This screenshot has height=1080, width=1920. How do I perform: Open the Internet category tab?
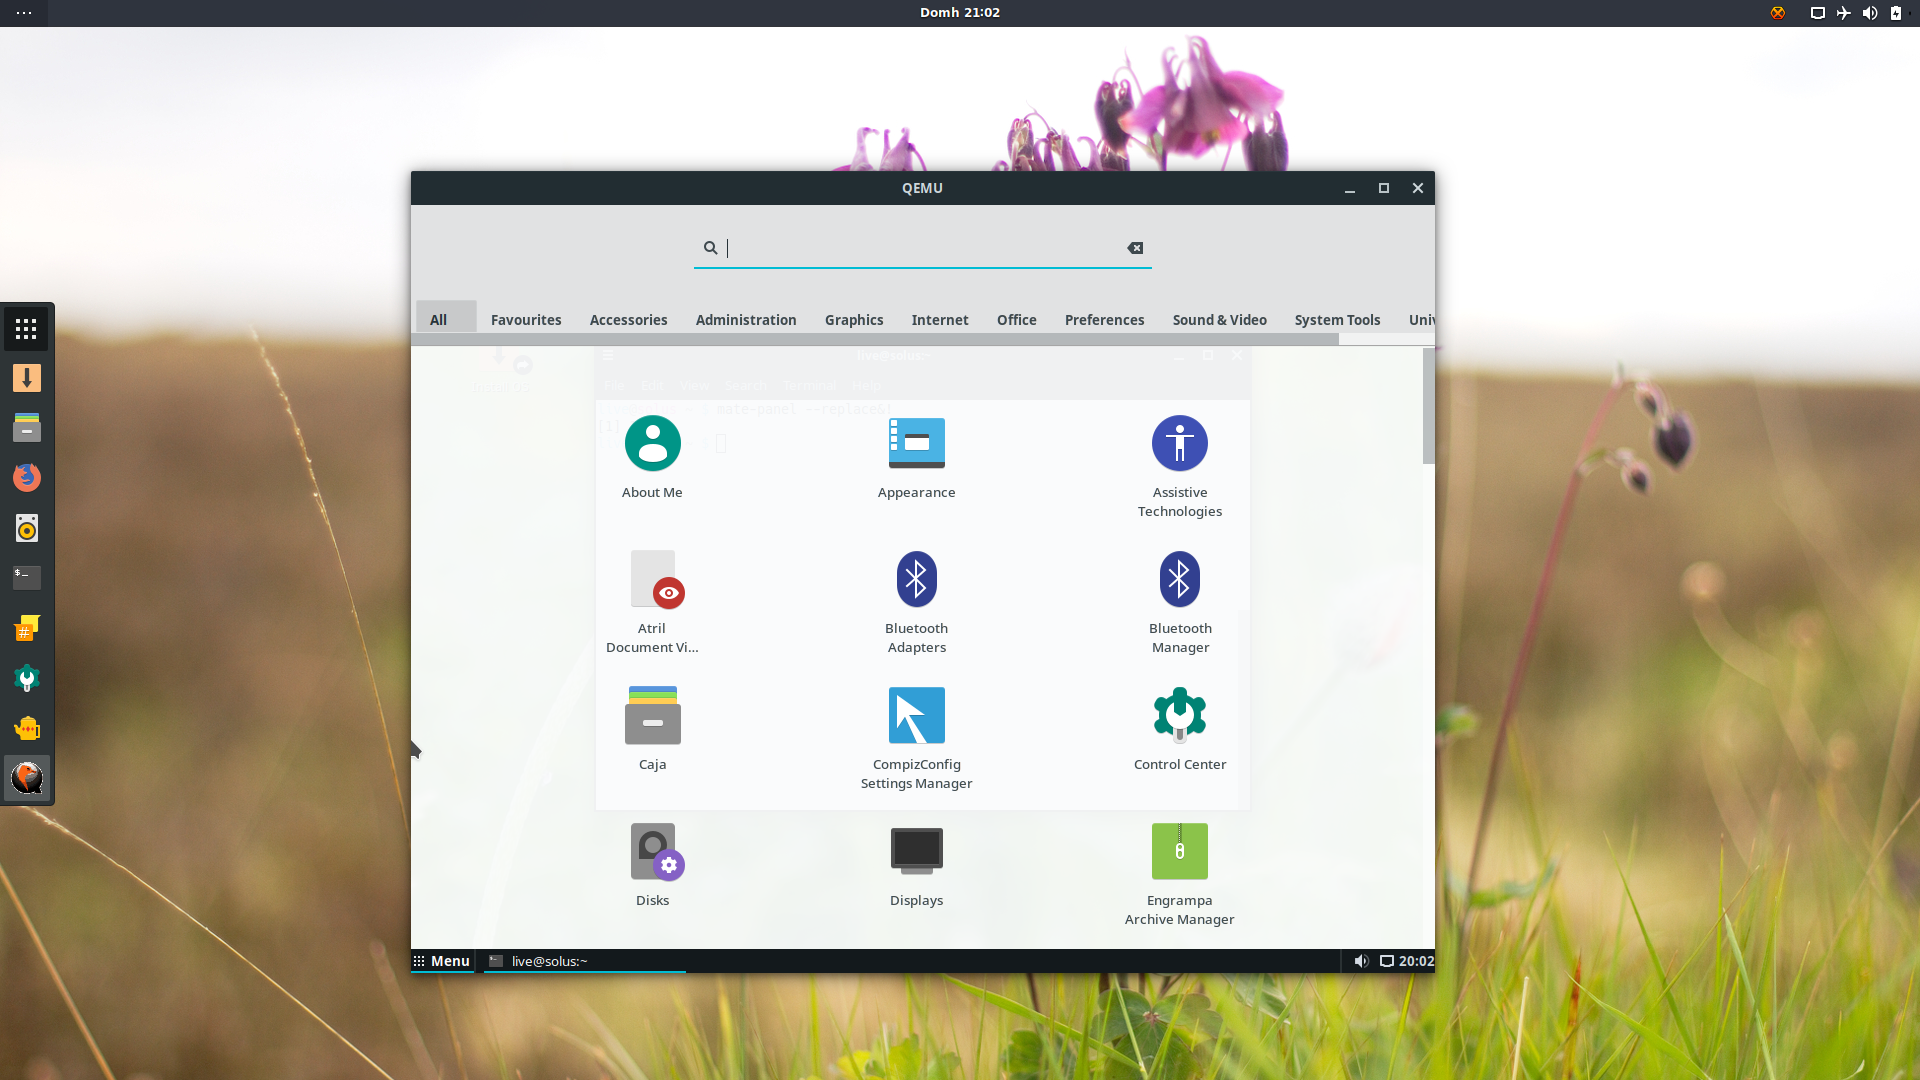[940, 320]
